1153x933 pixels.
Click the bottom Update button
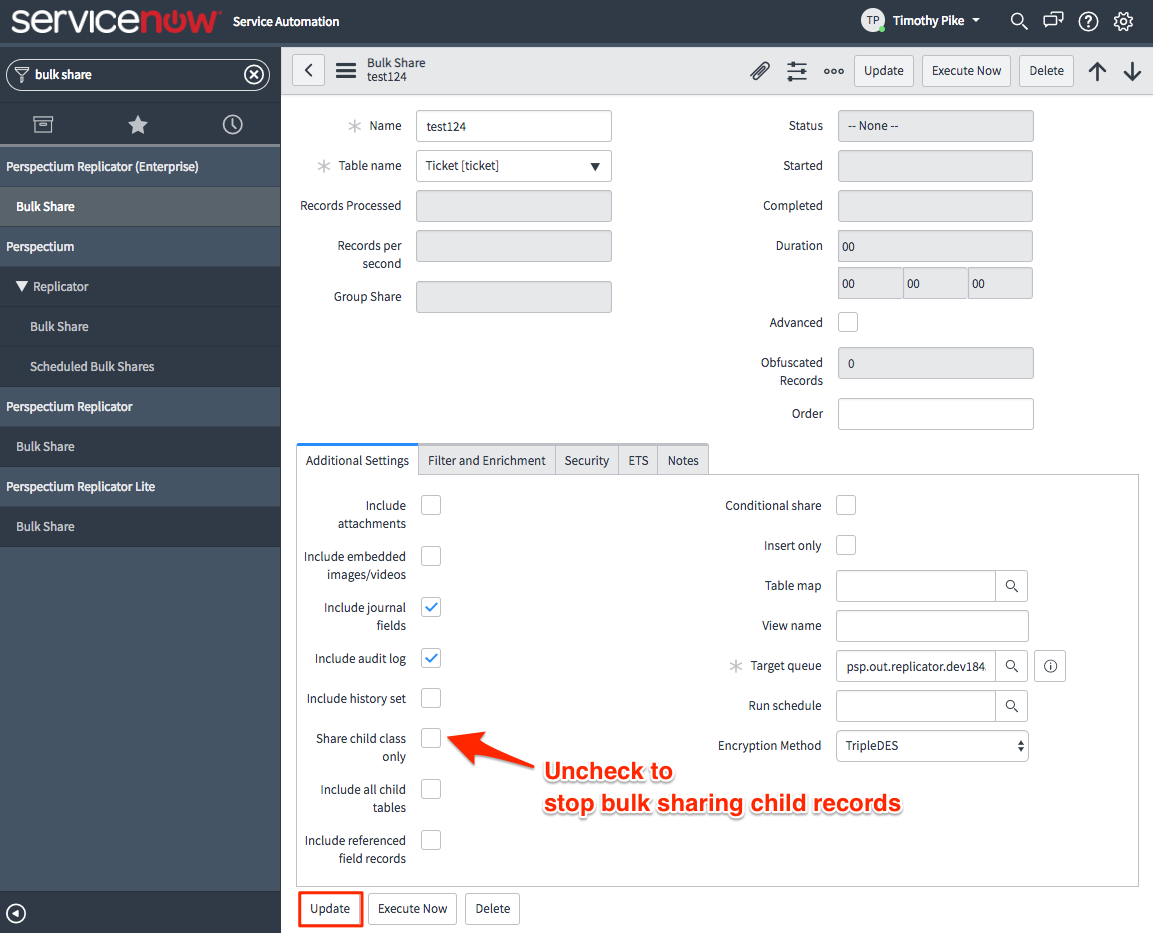click(x=330, y=909)
